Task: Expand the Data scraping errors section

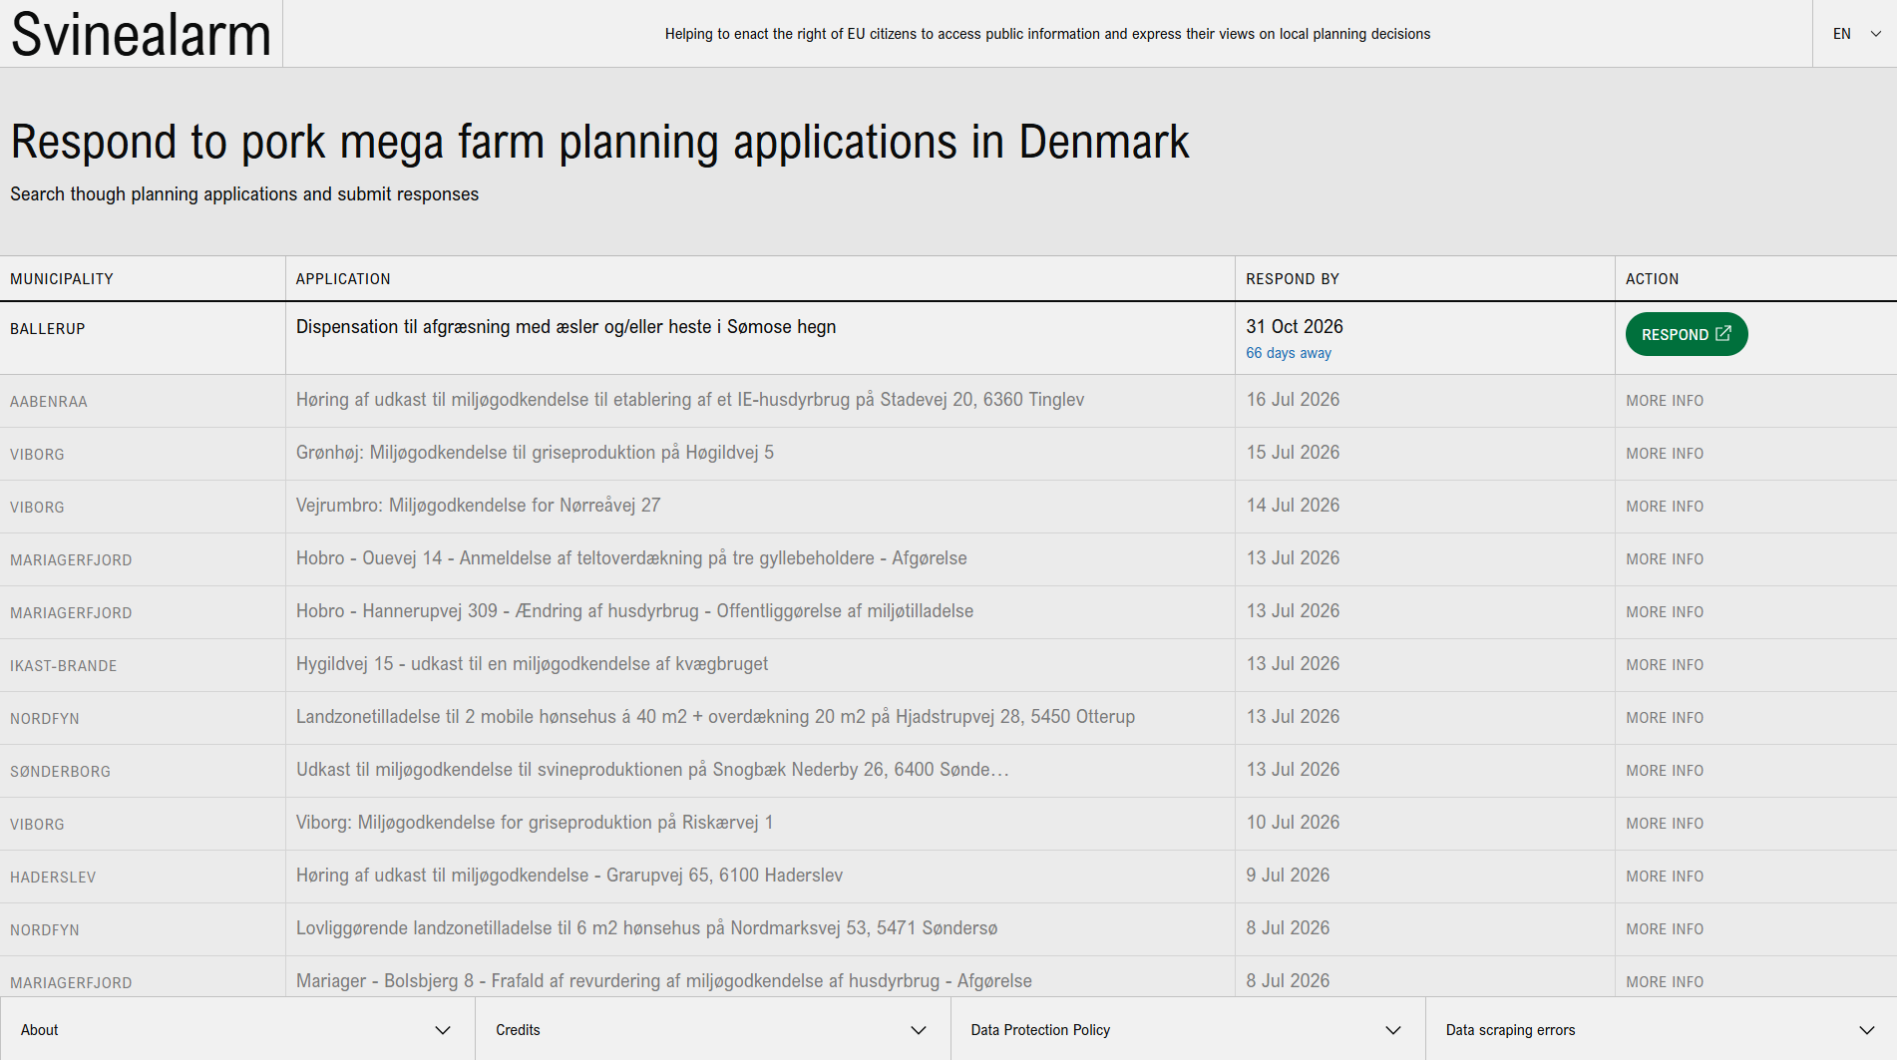Action: (x=1661, y=1029)
